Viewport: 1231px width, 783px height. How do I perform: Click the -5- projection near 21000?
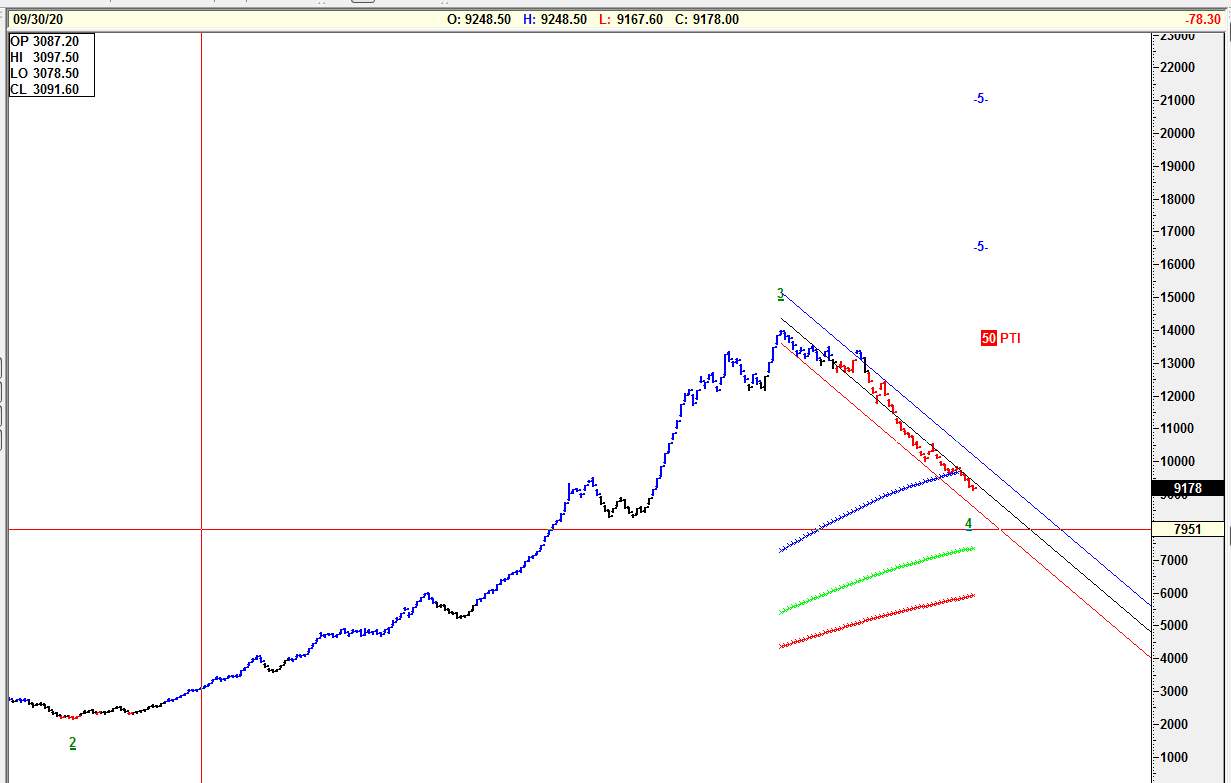[x=980, y=98]
